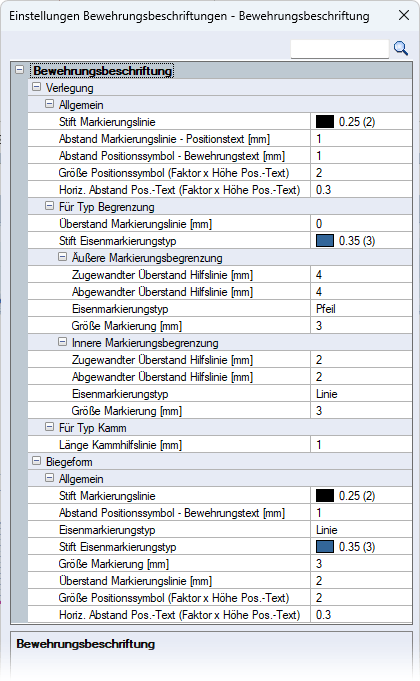Select the Pfeil Eisenmarkierungstyp value
The image size is (420, 681).
coord(361,309)
